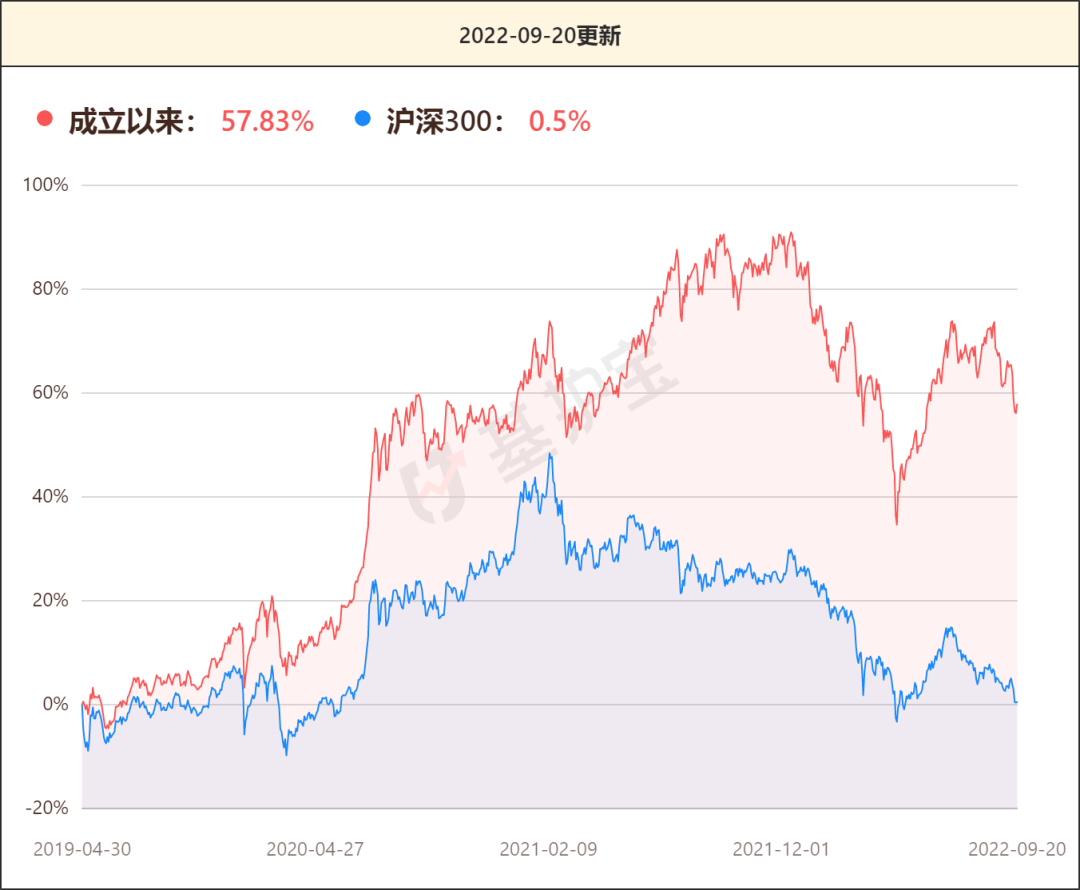1080x890 pixels.
Task: Click the 2022-09-20更新 header title
Action: [540, 35]
